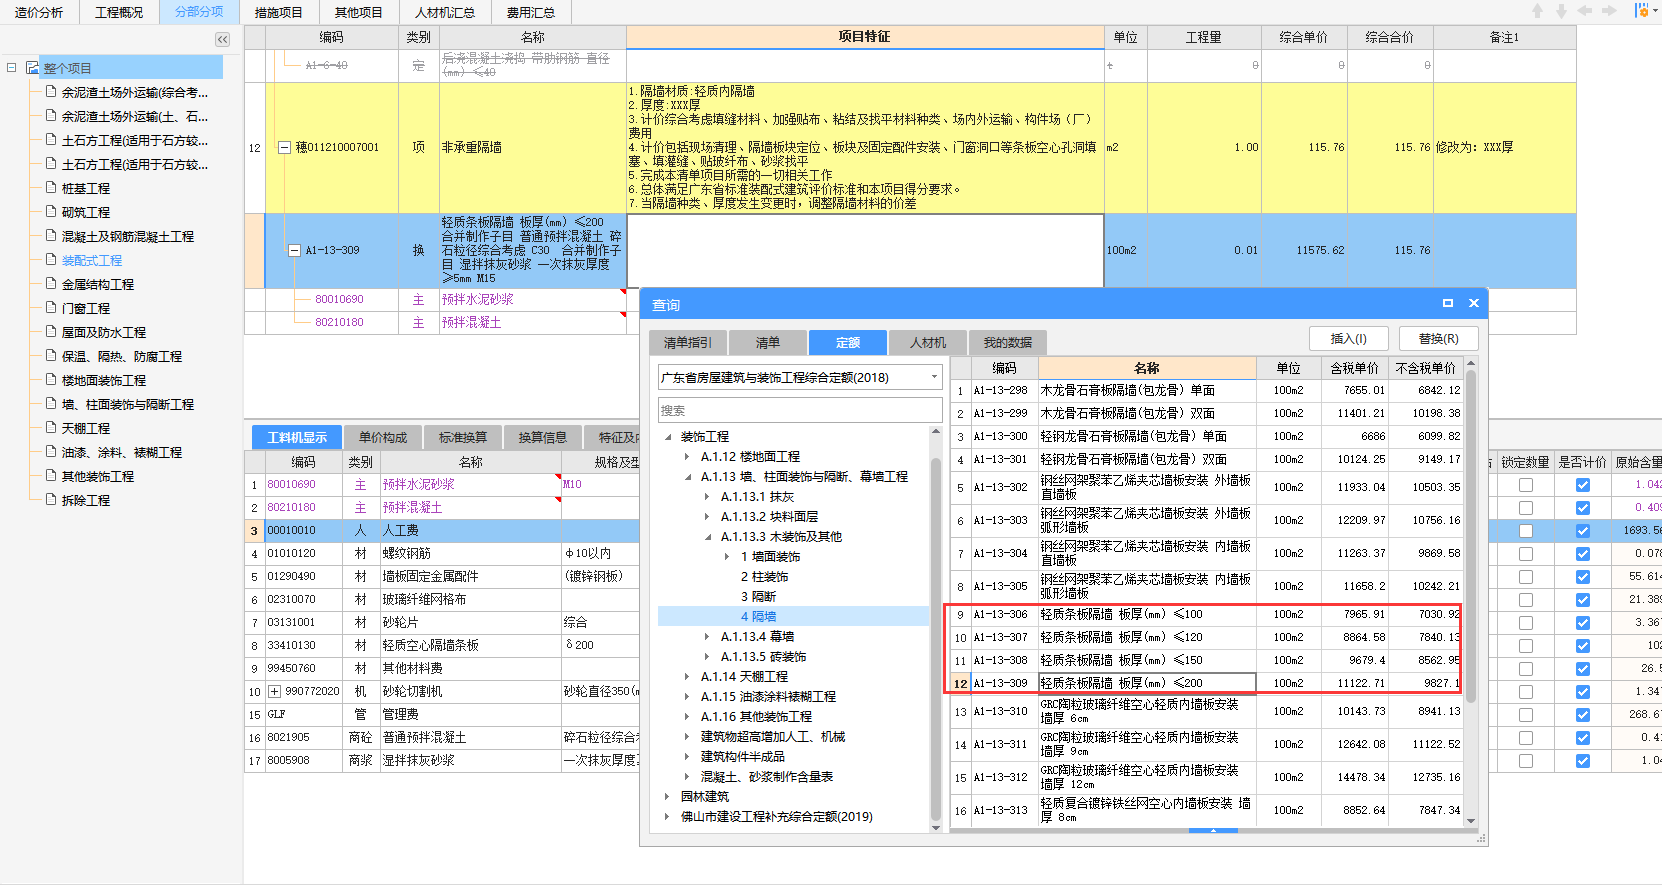Switch to 单价构成 tab in lower panel

pyautogui.click(x=383, y=437)
